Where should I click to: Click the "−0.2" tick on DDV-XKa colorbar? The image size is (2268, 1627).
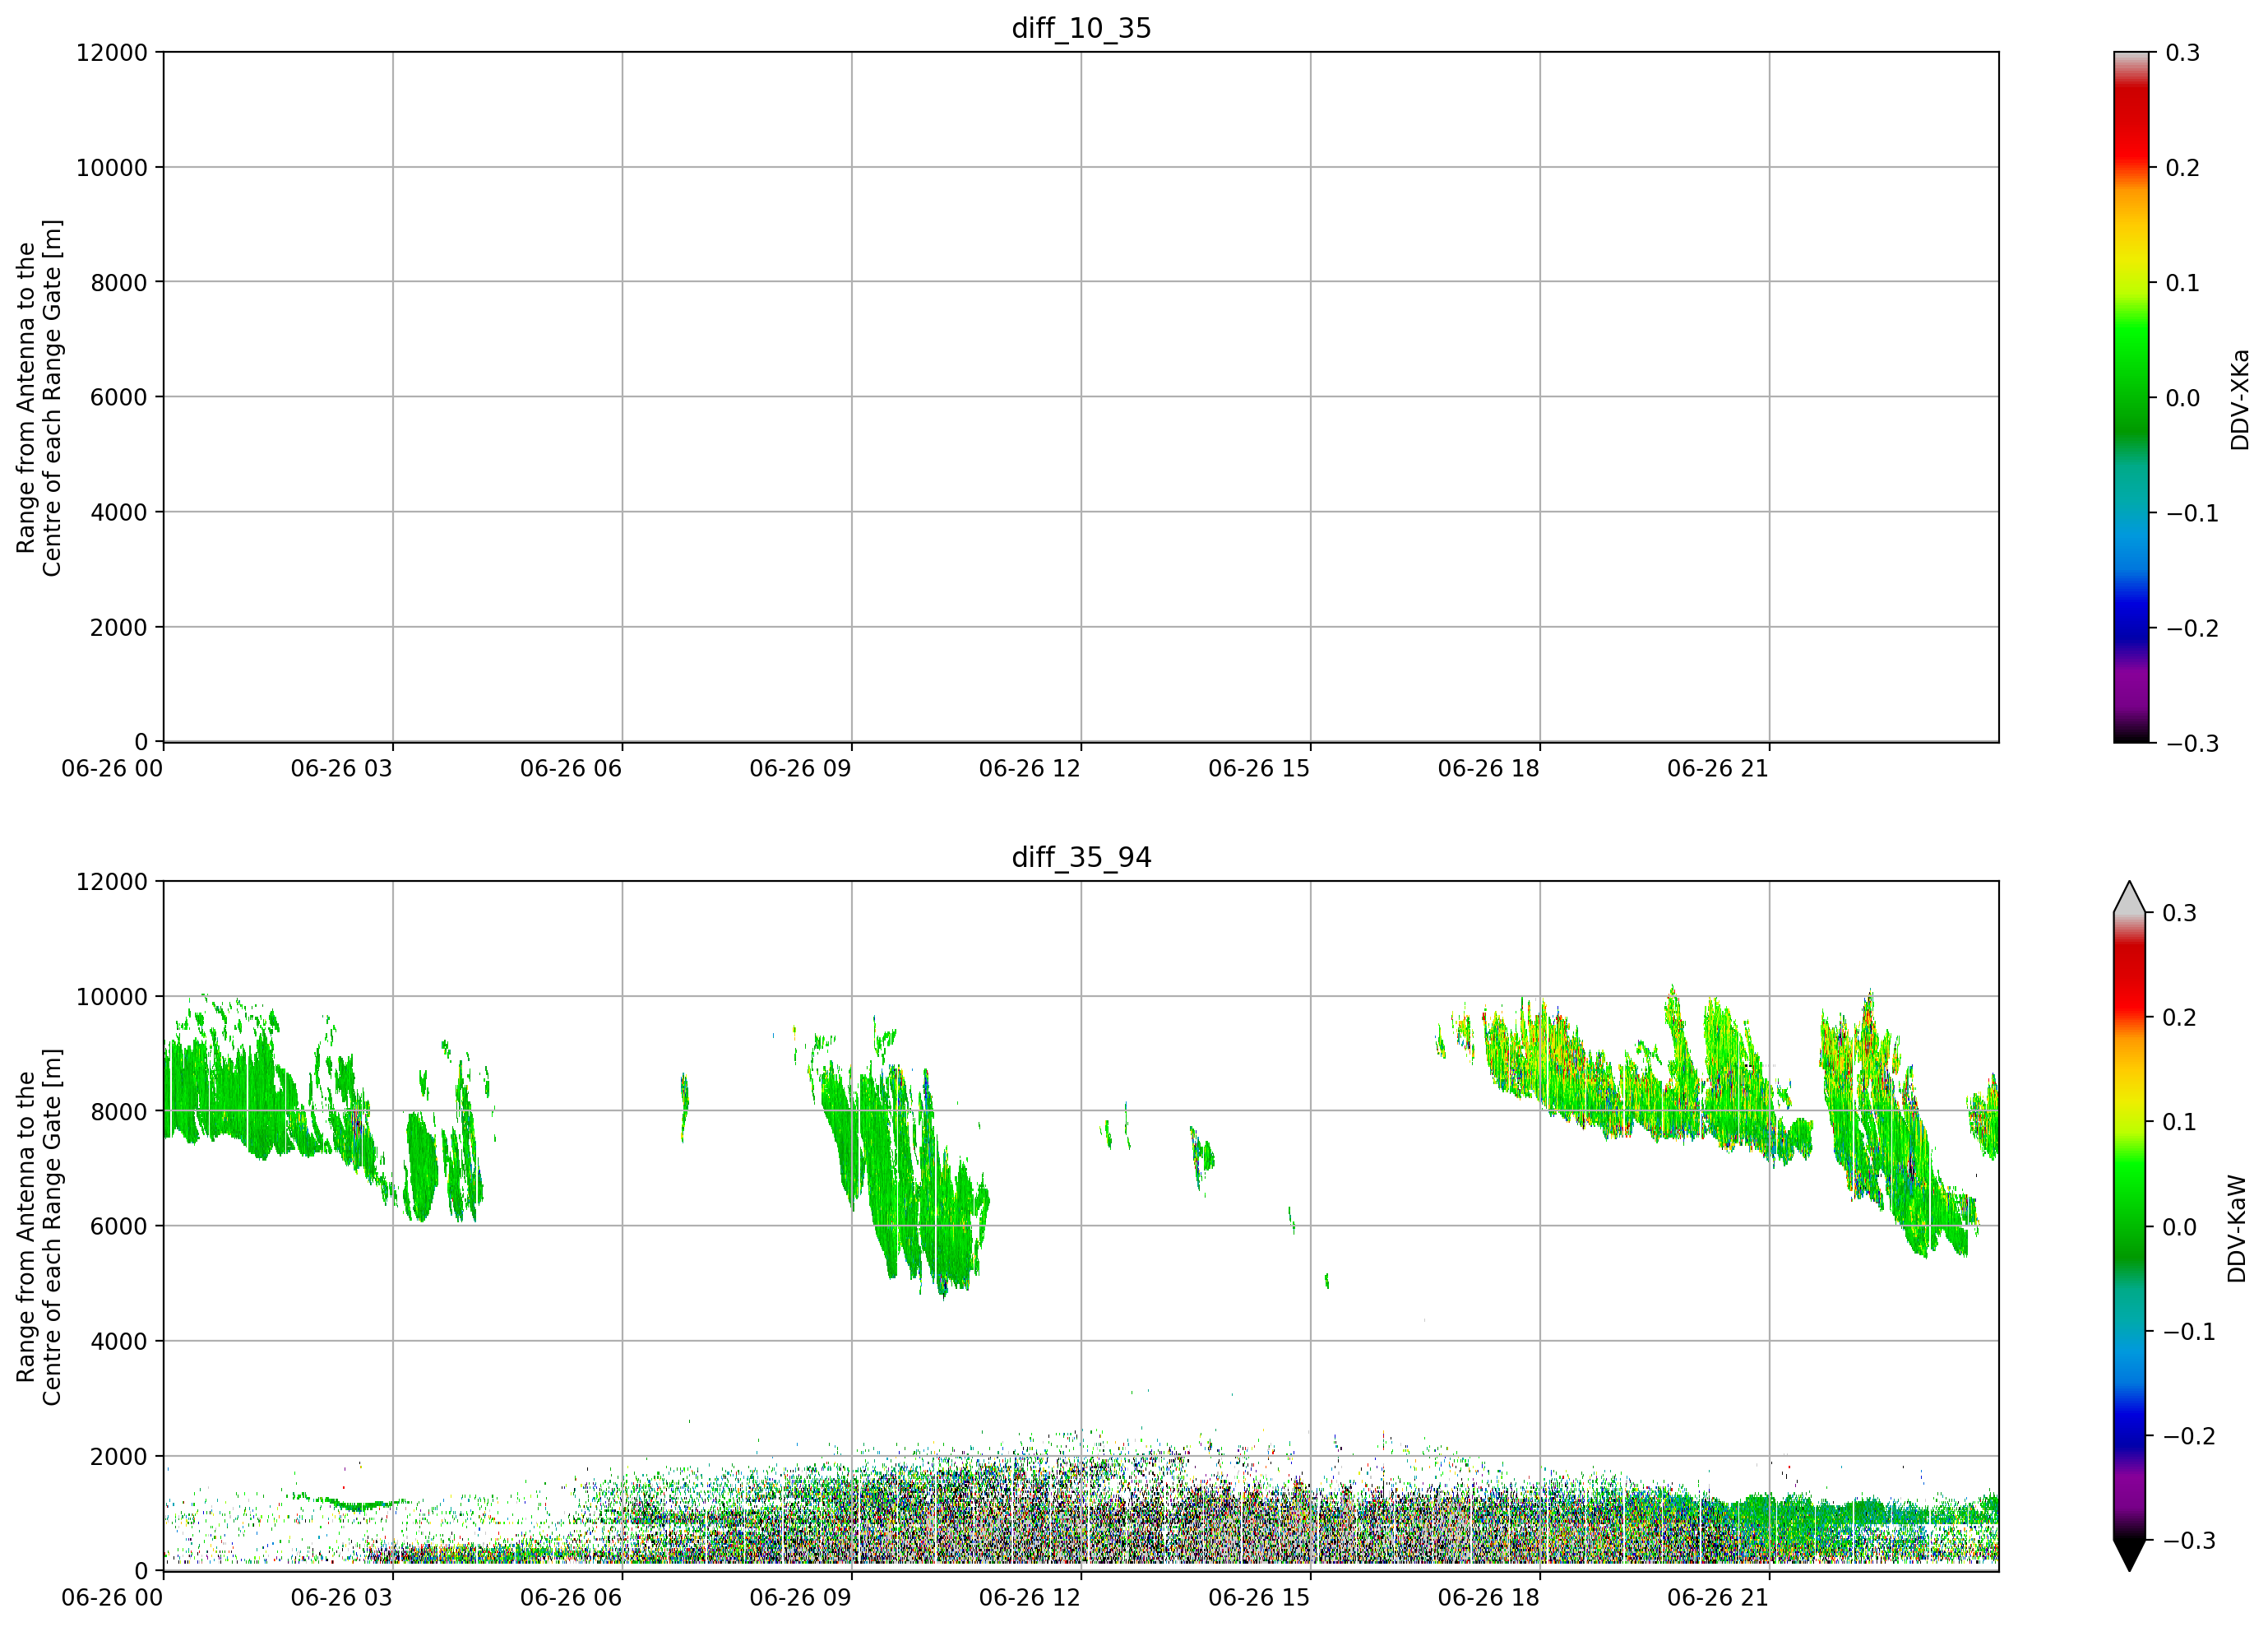[x=2192, y=628]
